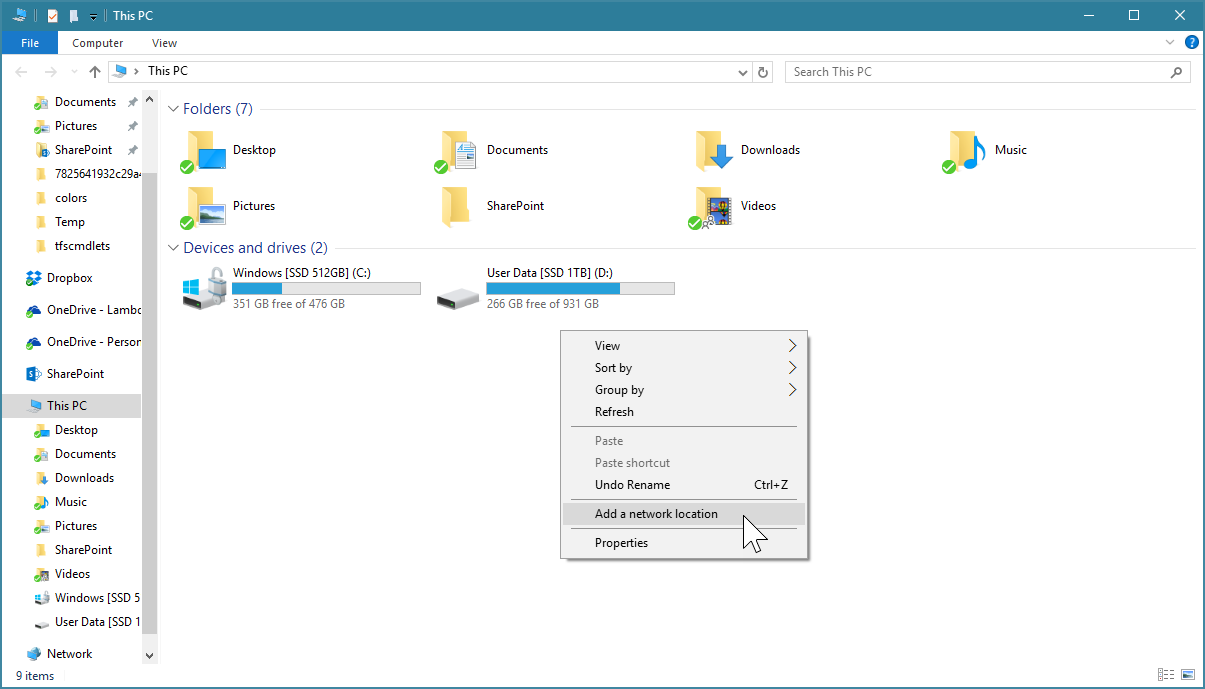Expand the Group by submenu
This screenshot has height=689, width=1205.
(x=792, y=390)
